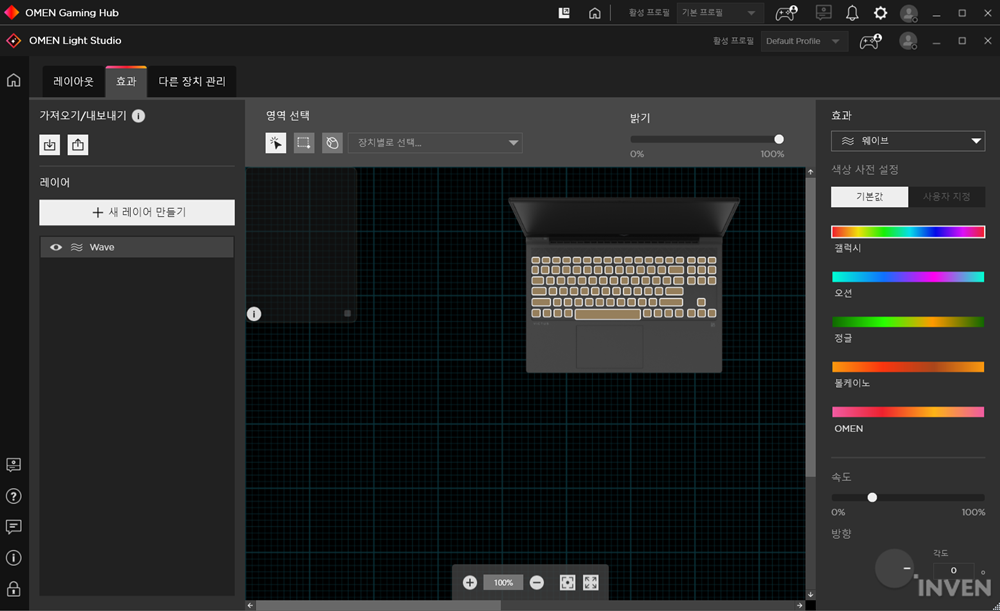The height and width of the screenshot is (611, 1000).
Task: Select the OMEN color preset
Action: point(908,412)
